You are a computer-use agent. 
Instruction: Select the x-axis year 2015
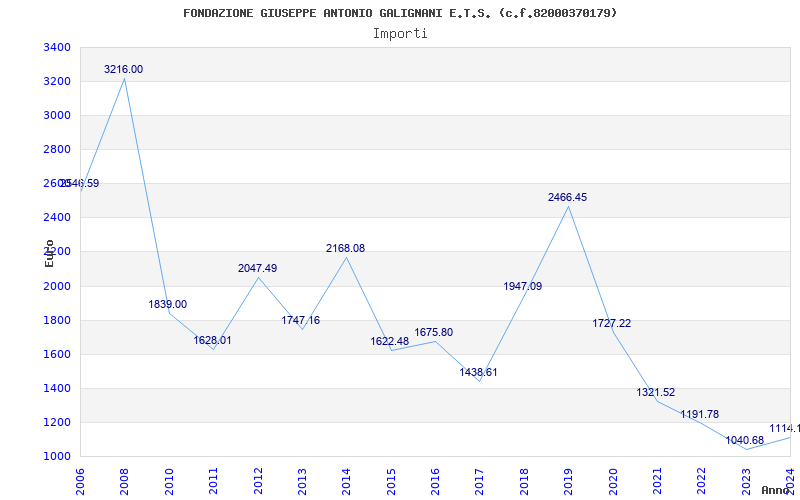(391, 481)
